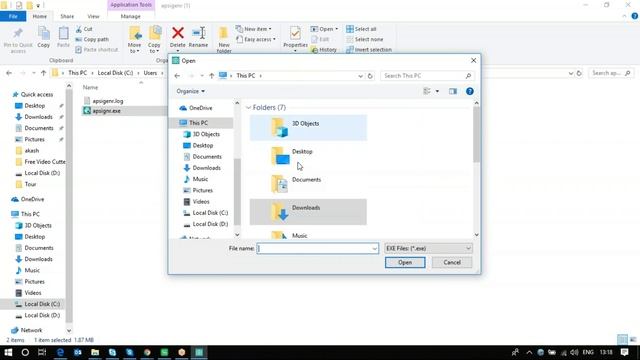Open the 3D Objects folder in dialog list
The height and width of the screenshot is (360, 640).
(x=308, y=127)
